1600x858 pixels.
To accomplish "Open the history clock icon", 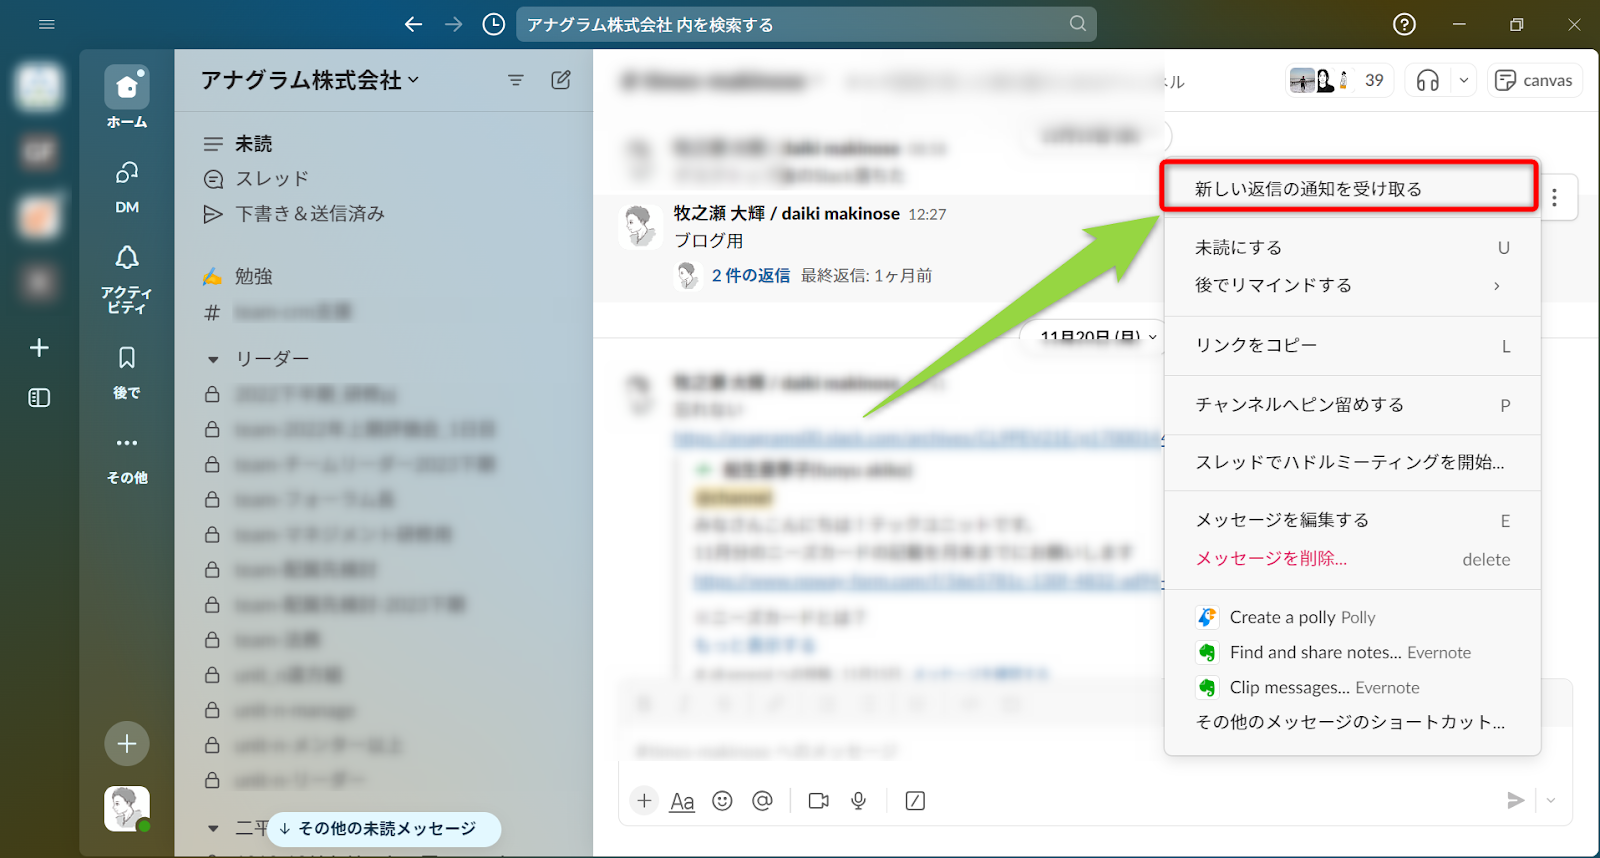I will click(x=493, y=24).
